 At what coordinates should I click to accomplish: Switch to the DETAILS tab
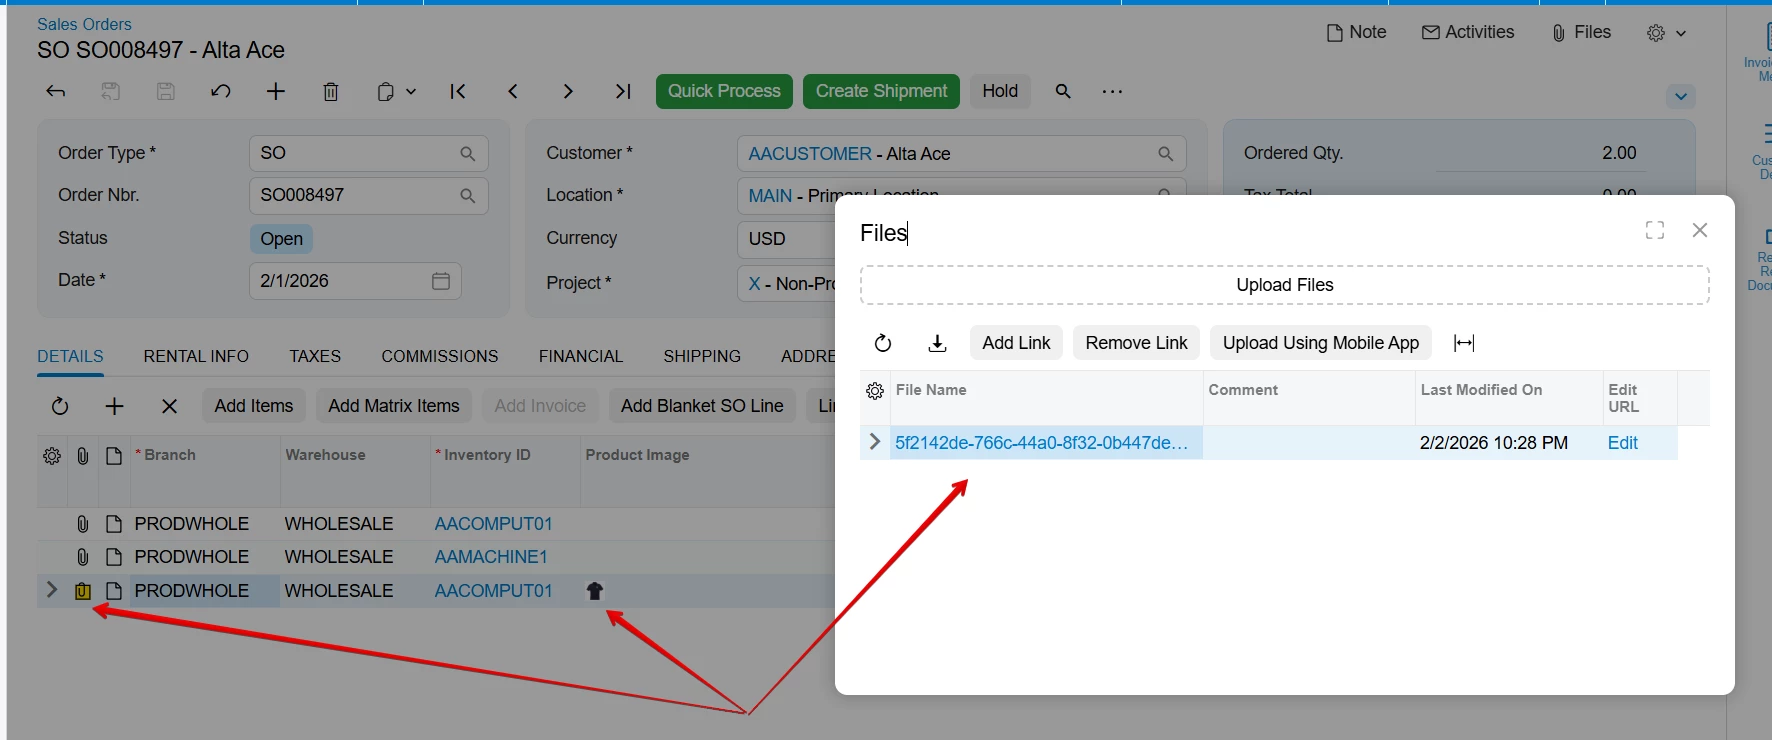tap(70, 356)
